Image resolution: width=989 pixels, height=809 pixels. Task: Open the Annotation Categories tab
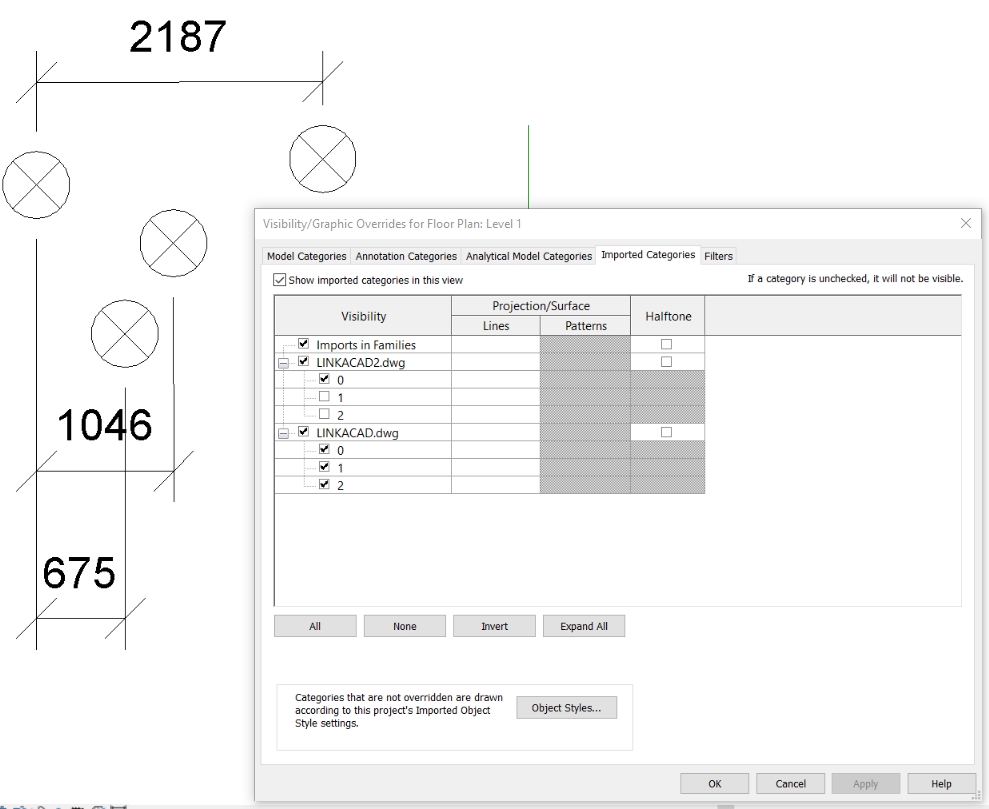coord(406,256)
